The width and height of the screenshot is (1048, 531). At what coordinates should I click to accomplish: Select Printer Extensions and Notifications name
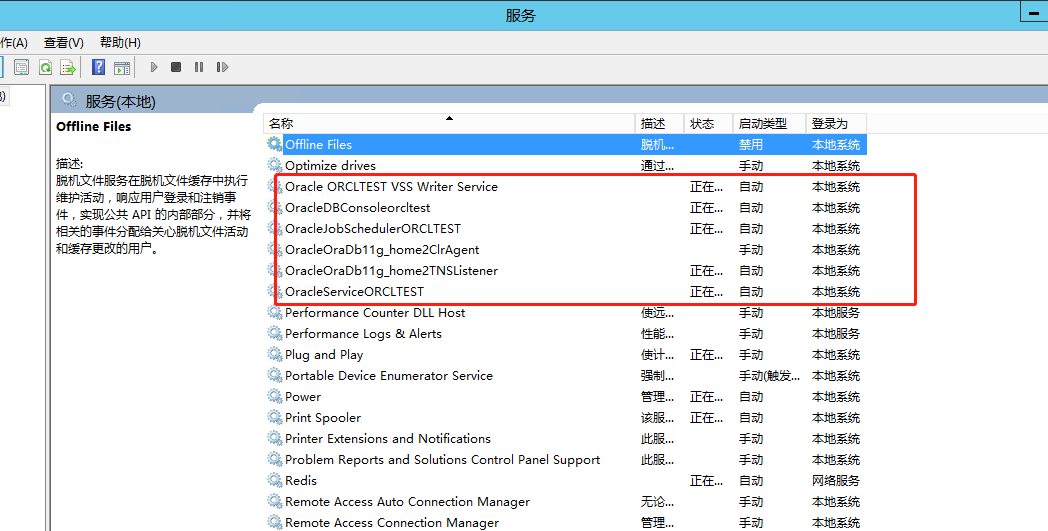pyautogui.click(x=388, y=439)
